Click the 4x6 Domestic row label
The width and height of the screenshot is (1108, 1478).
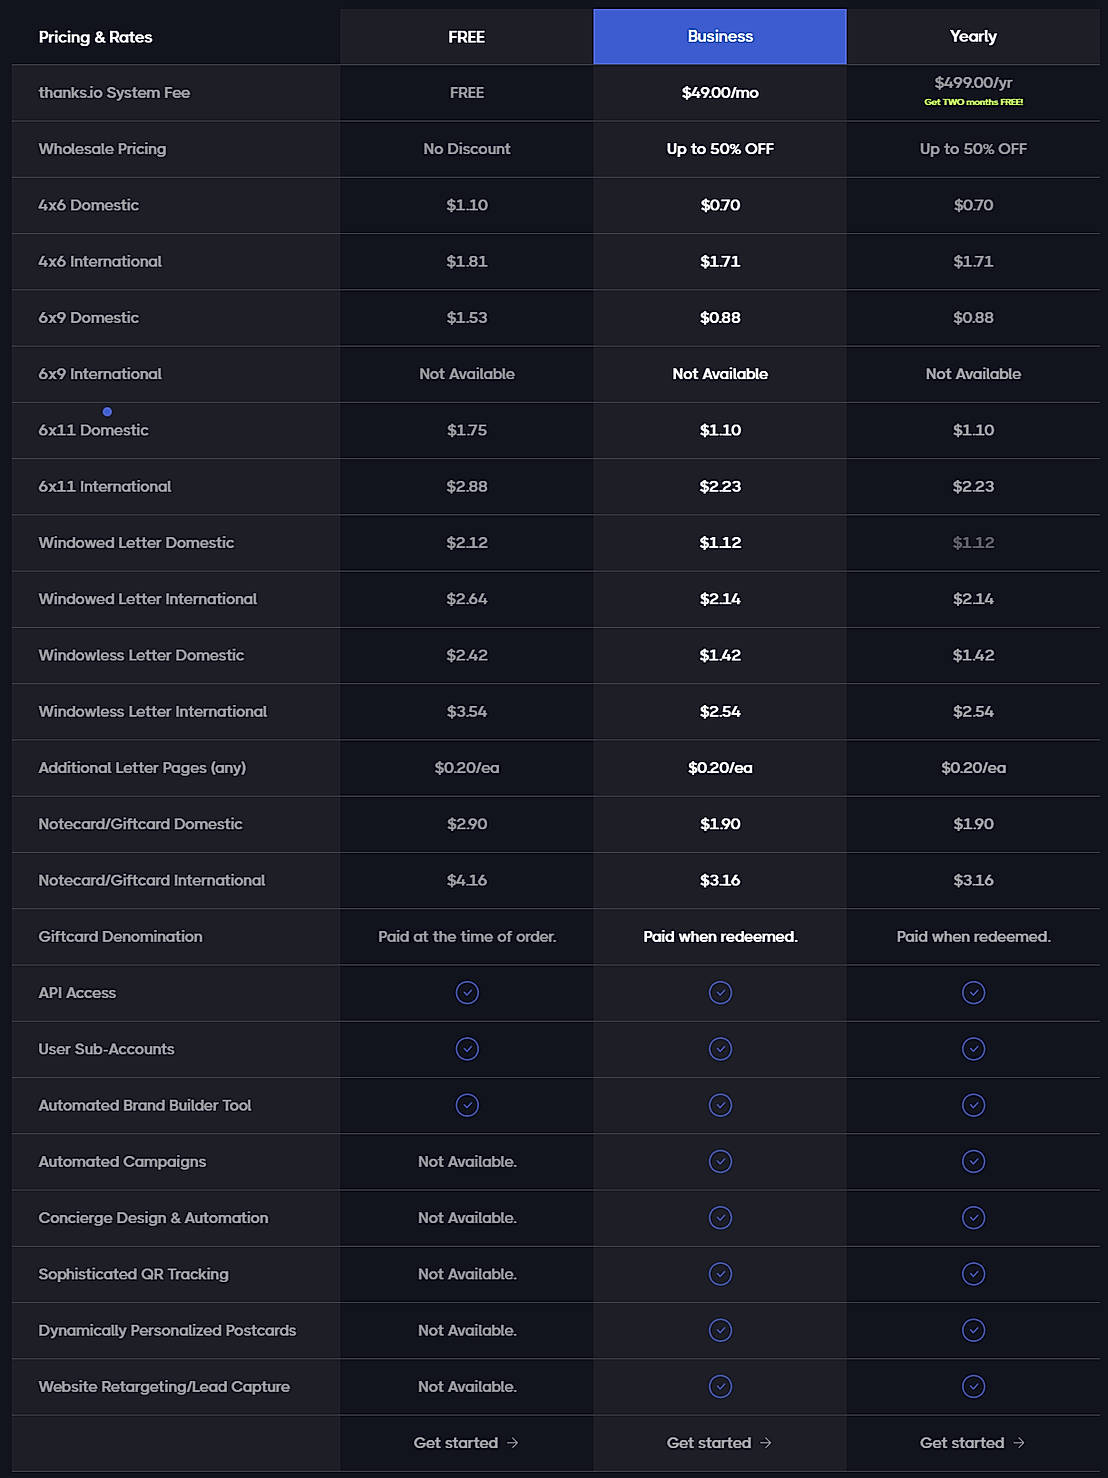(x=89, y=205)
